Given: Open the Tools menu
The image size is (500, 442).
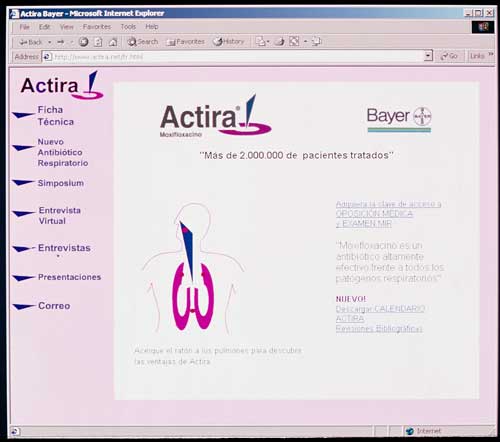Looking at the screenshot, I should click(x=128, y=27).
